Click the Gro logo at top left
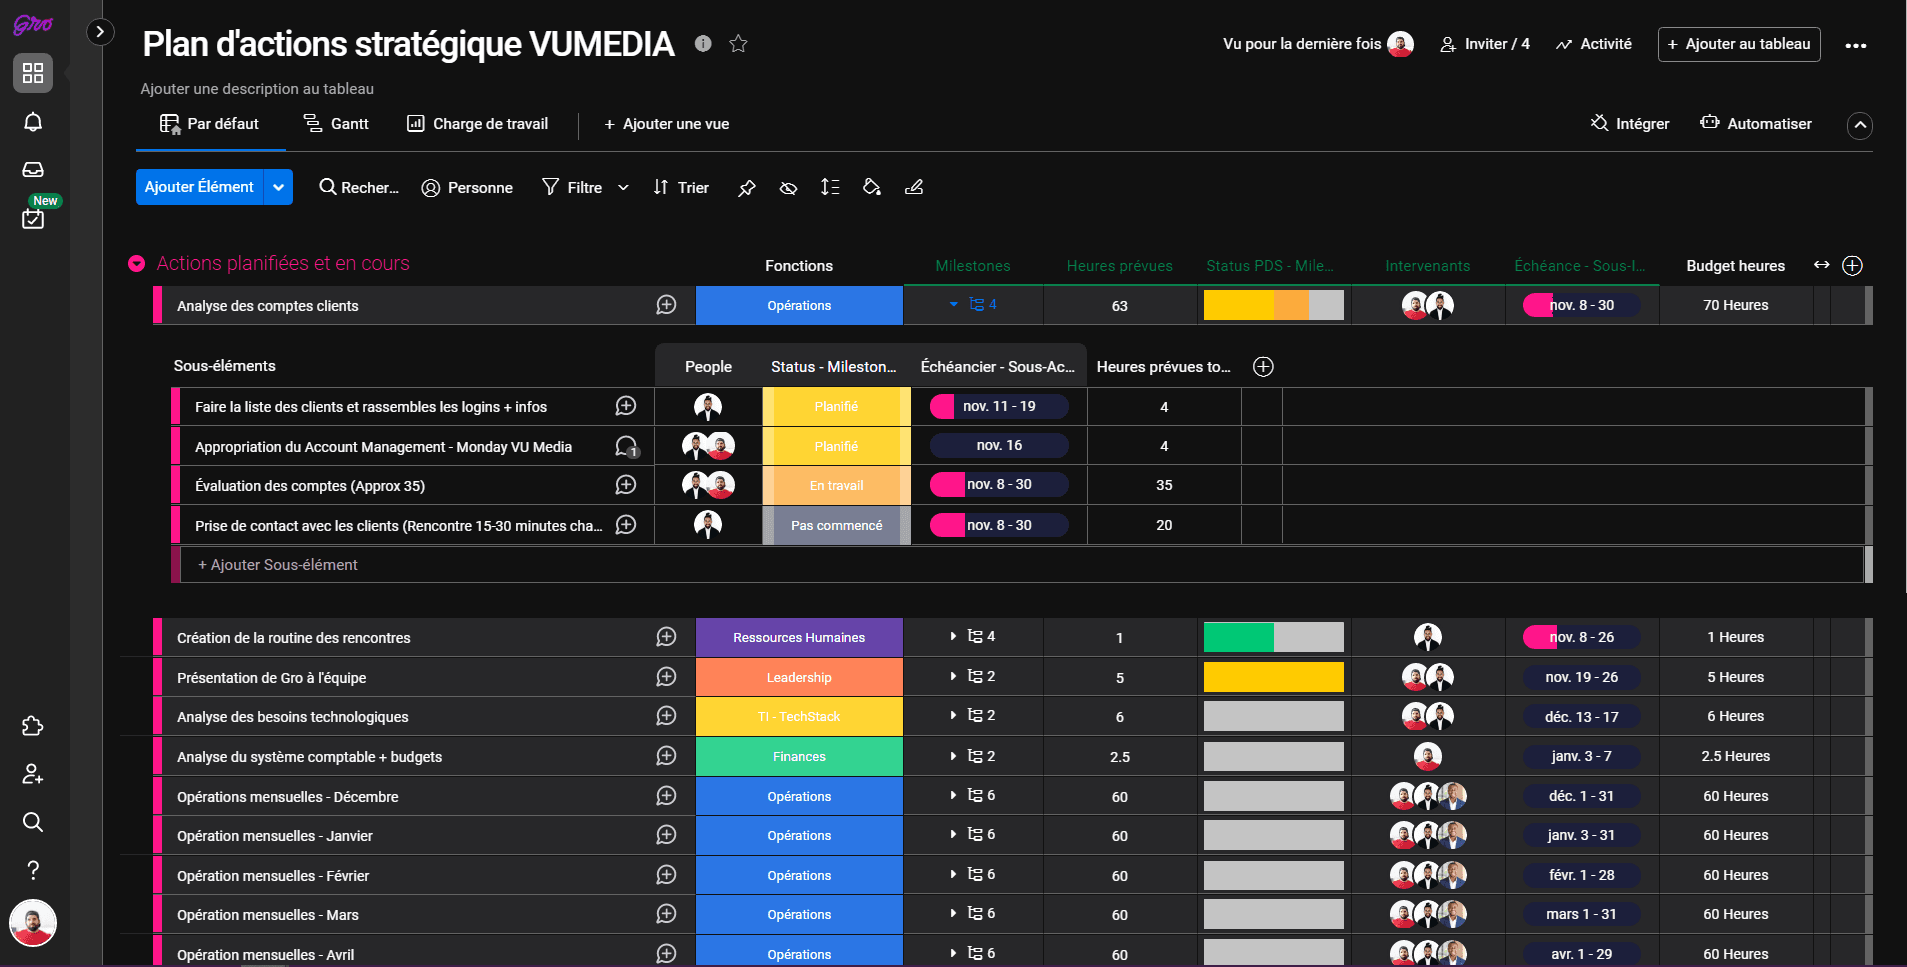 [33, 24]
